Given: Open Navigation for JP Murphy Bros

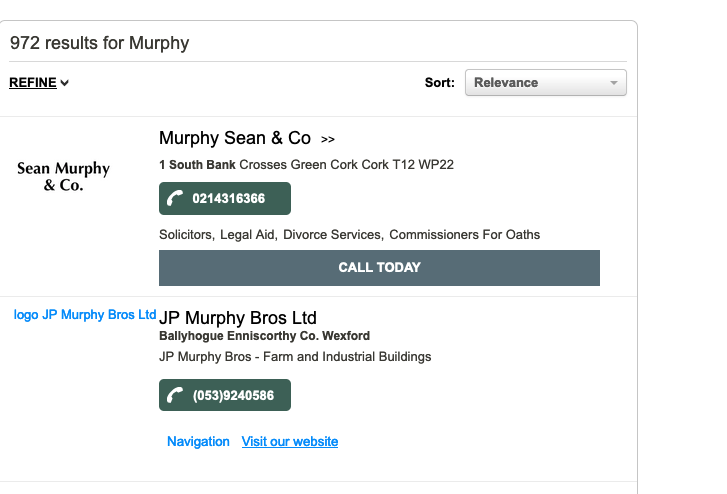Looking at the screenshot, I should click(198, 442).
